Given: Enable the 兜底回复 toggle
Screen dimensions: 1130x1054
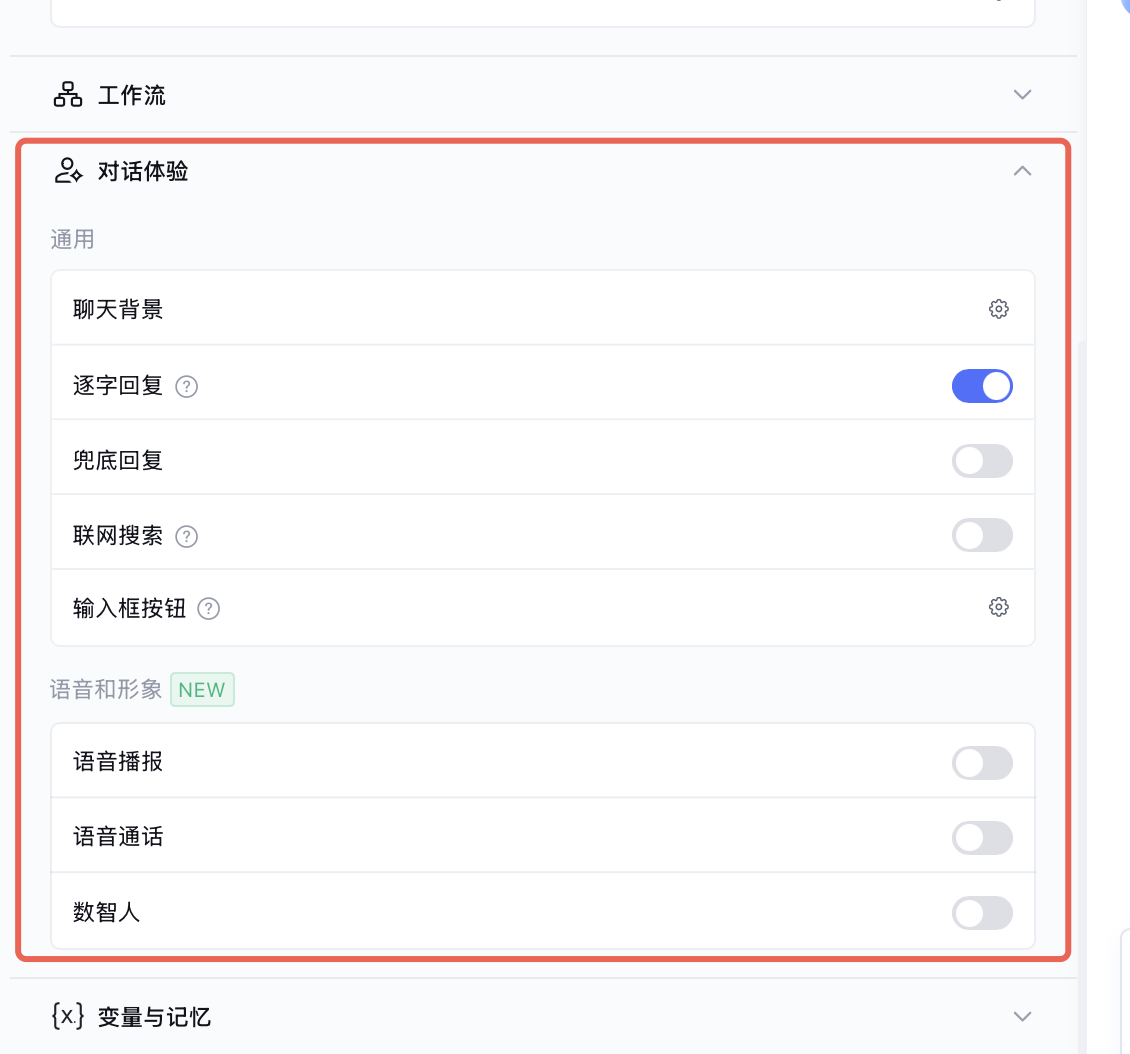Looking at the screenshot, I should (982, 461).
